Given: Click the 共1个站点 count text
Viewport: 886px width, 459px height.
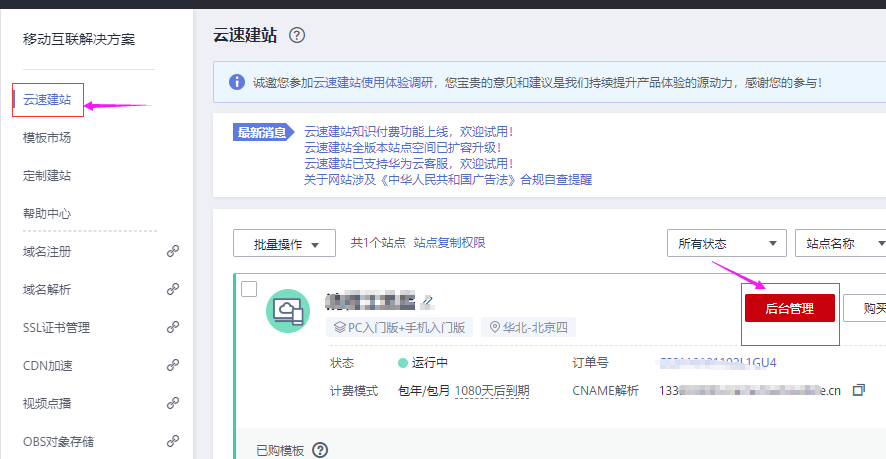Looking at the screenshot, I should click(378, 243).
